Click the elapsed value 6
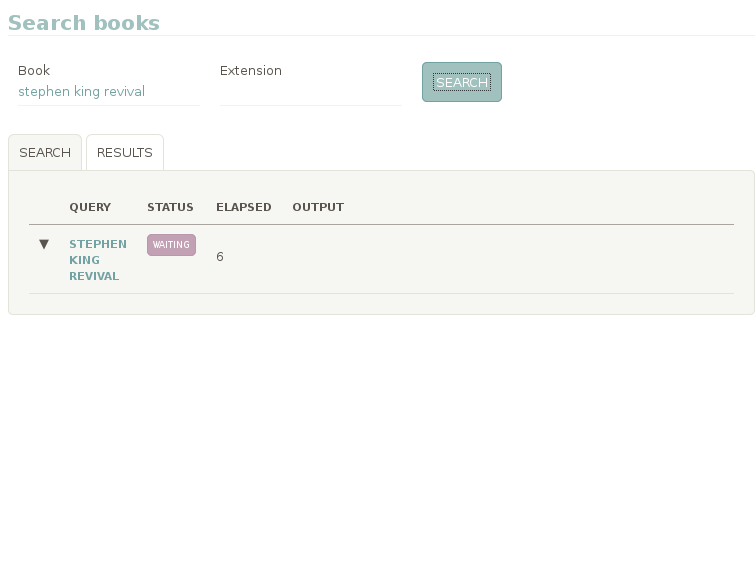755x581 pixels. click(x=220, y=257)
